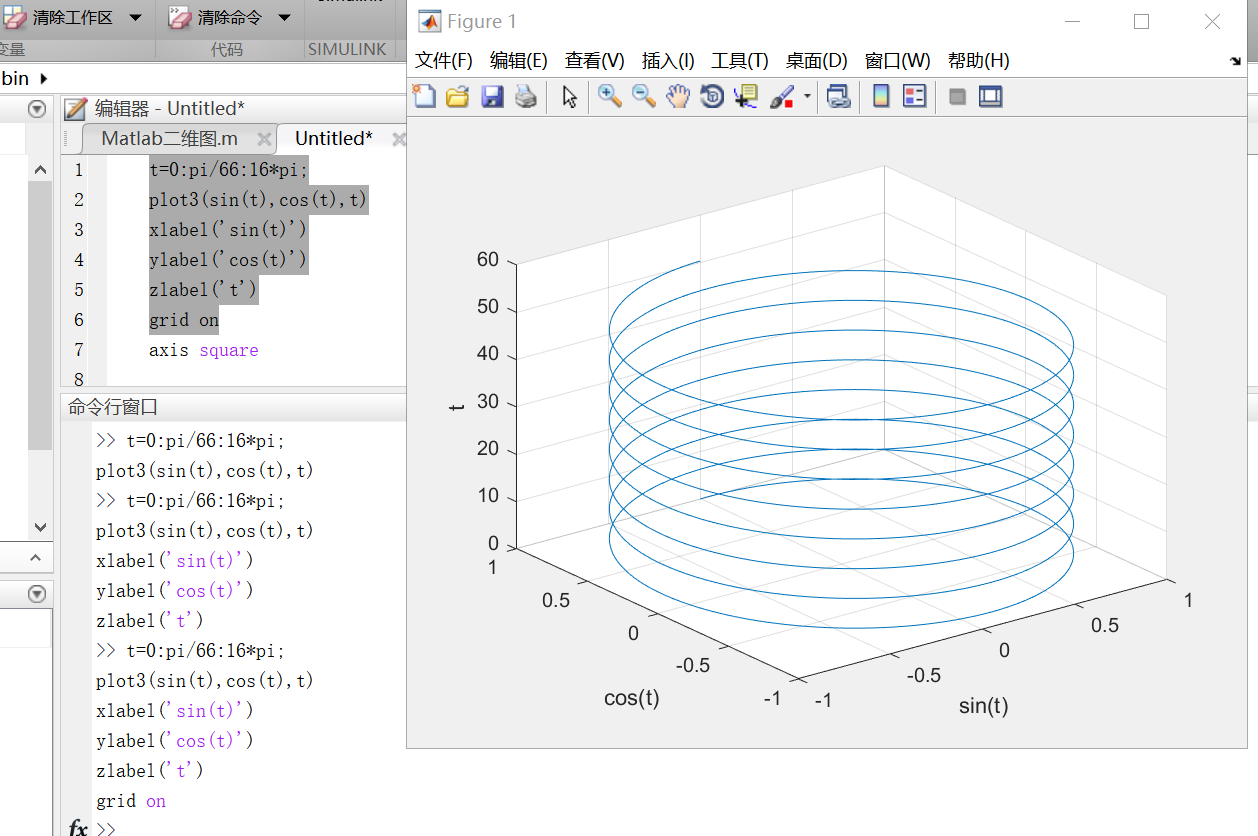The image size is (1258, 836).
Task: Close the Untitled* editor tab
Action: [x=399, y=138]
